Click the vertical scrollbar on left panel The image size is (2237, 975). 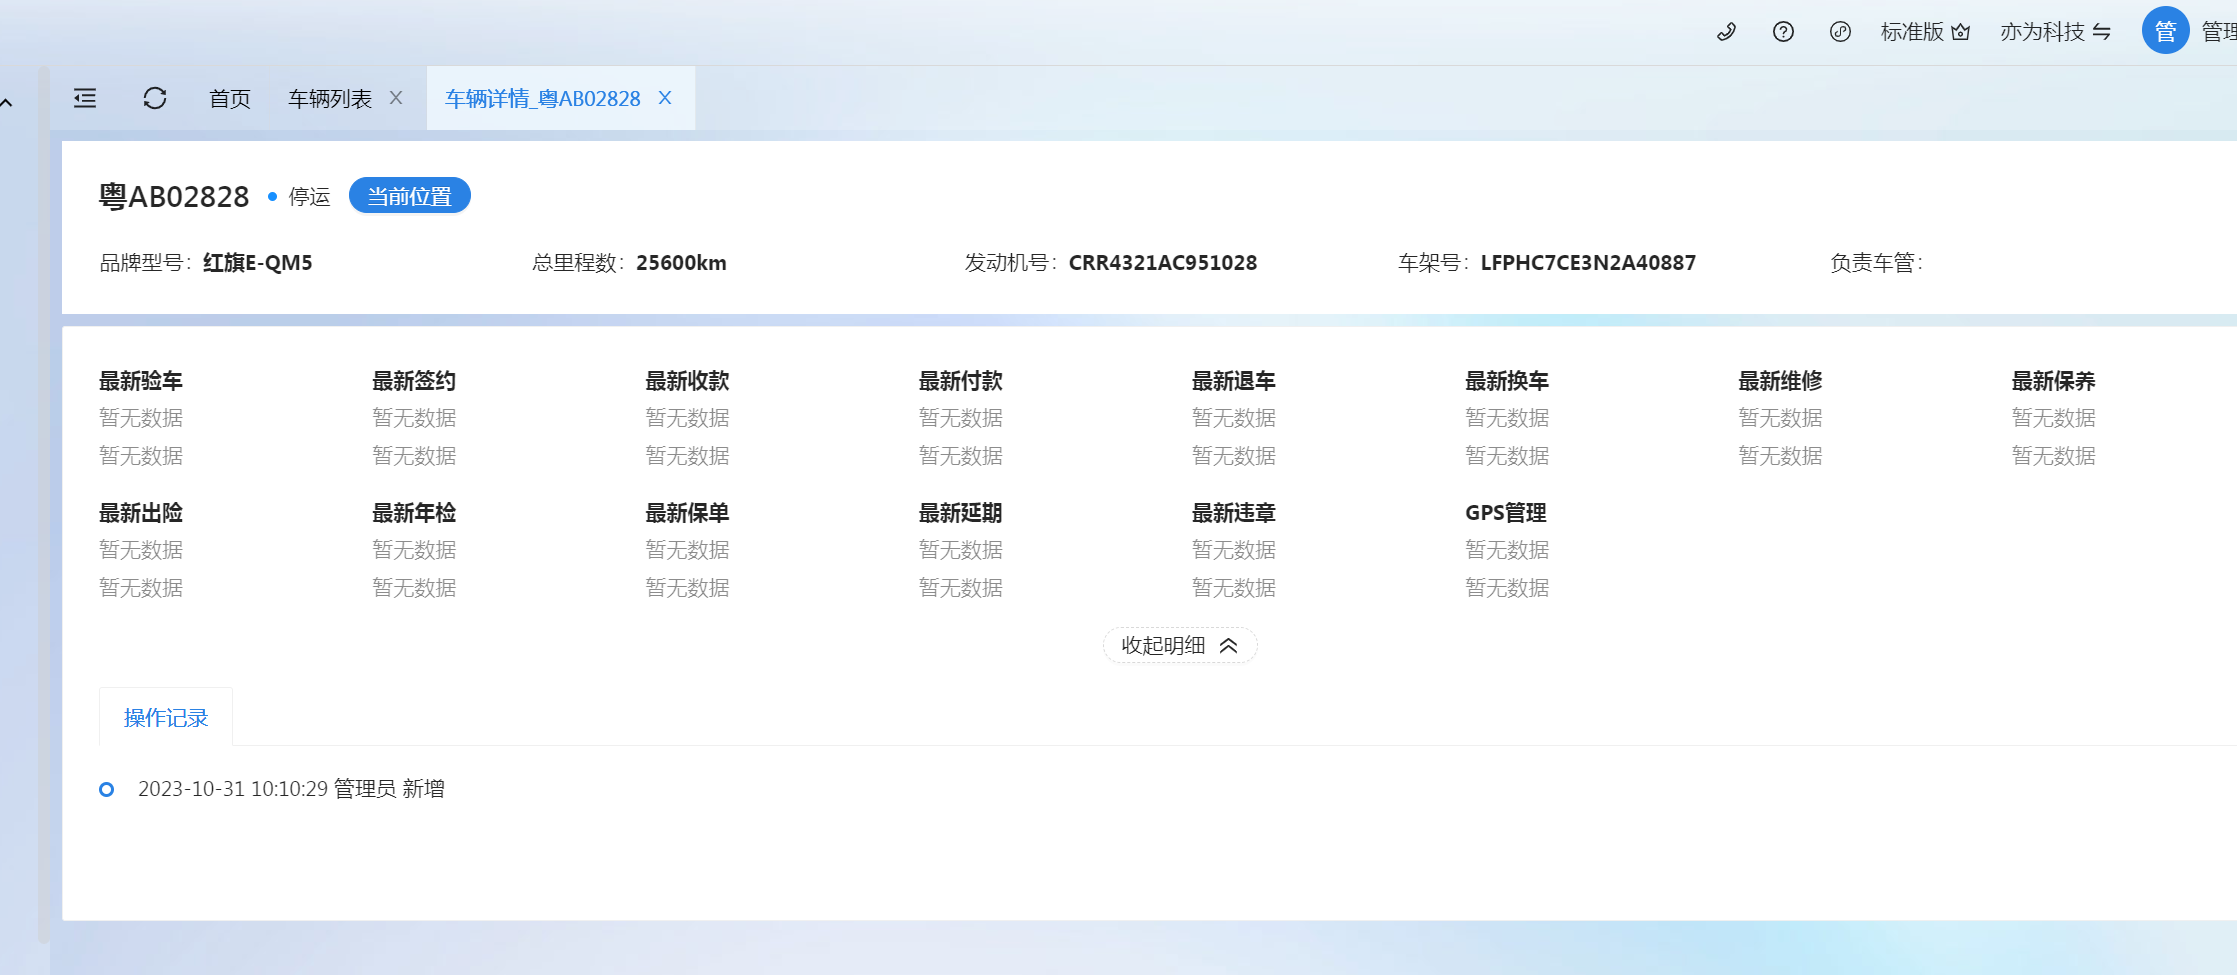43,500
